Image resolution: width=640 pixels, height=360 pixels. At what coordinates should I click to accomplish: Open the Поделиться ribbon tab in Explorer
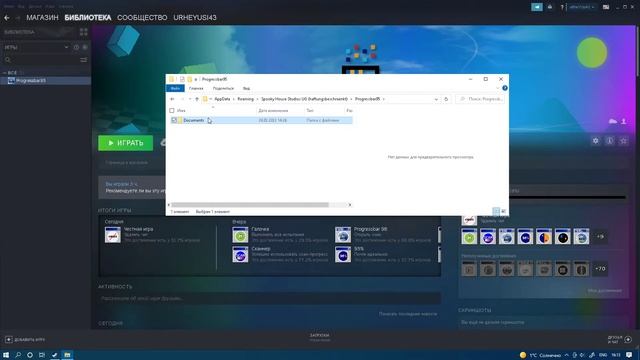[223, 88]
